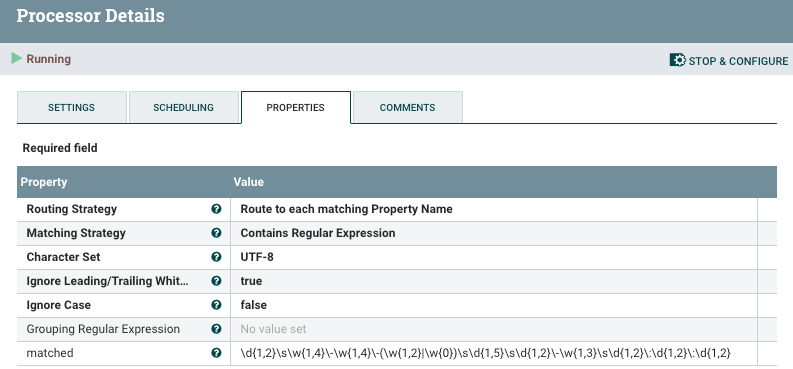Open the Settings tab

71,107
